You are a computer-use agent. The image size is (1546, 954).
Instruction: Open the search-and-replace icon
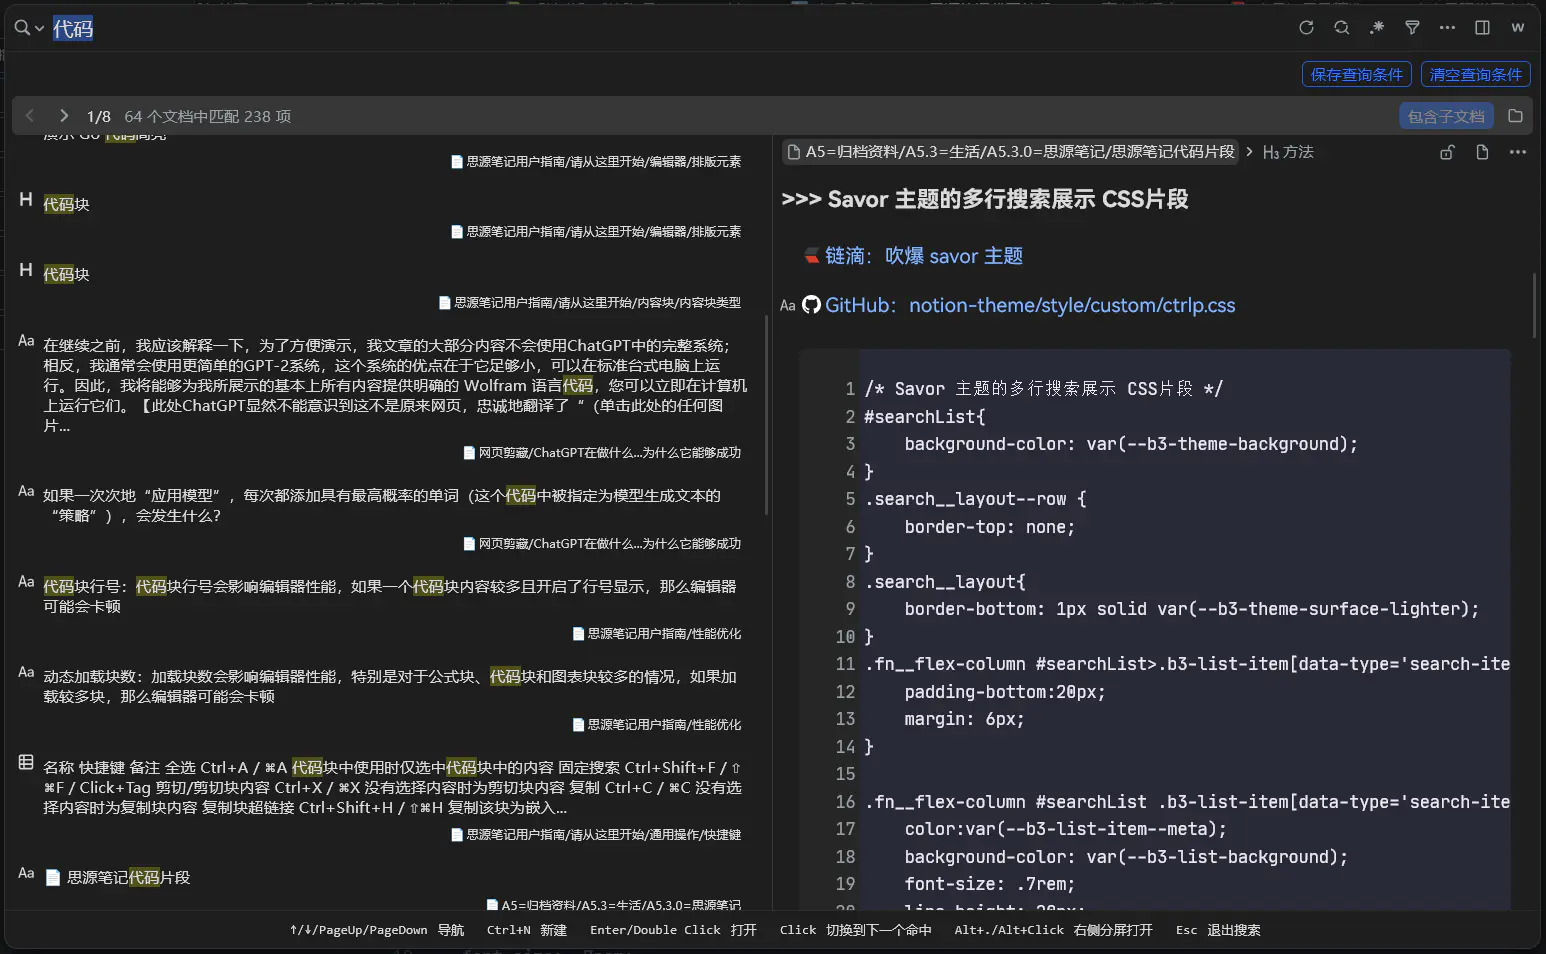(x=1342, y=28)
